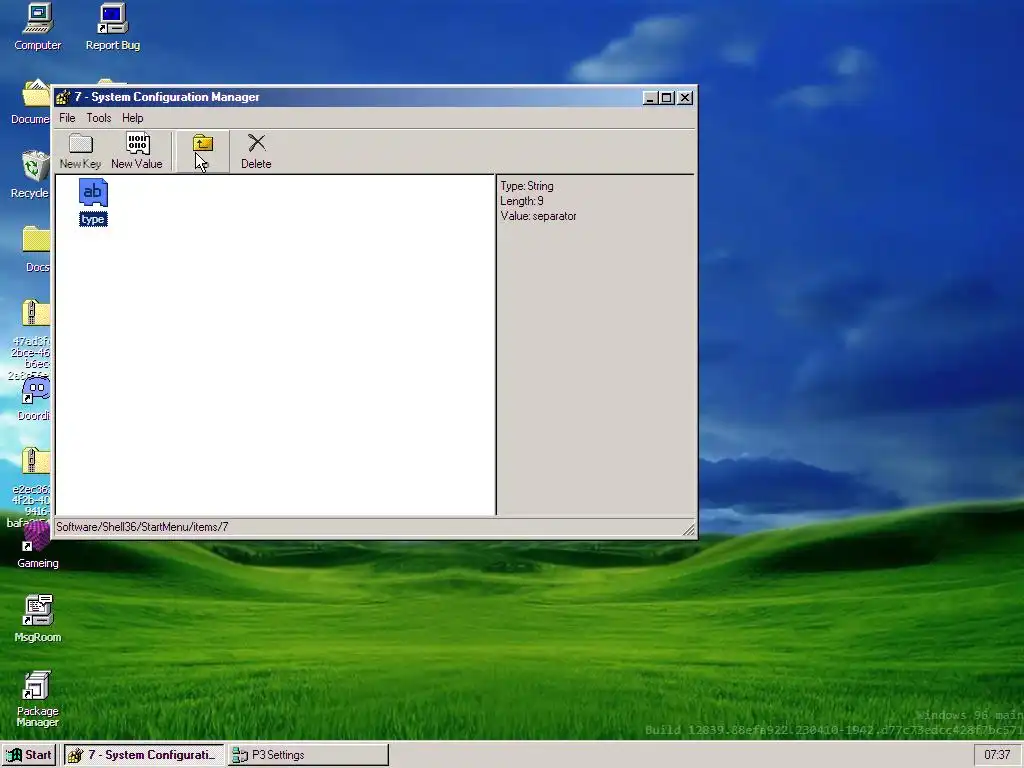Select the Gameing desktop shortcut
1024x768 pixels.
[x=37, y=544]
